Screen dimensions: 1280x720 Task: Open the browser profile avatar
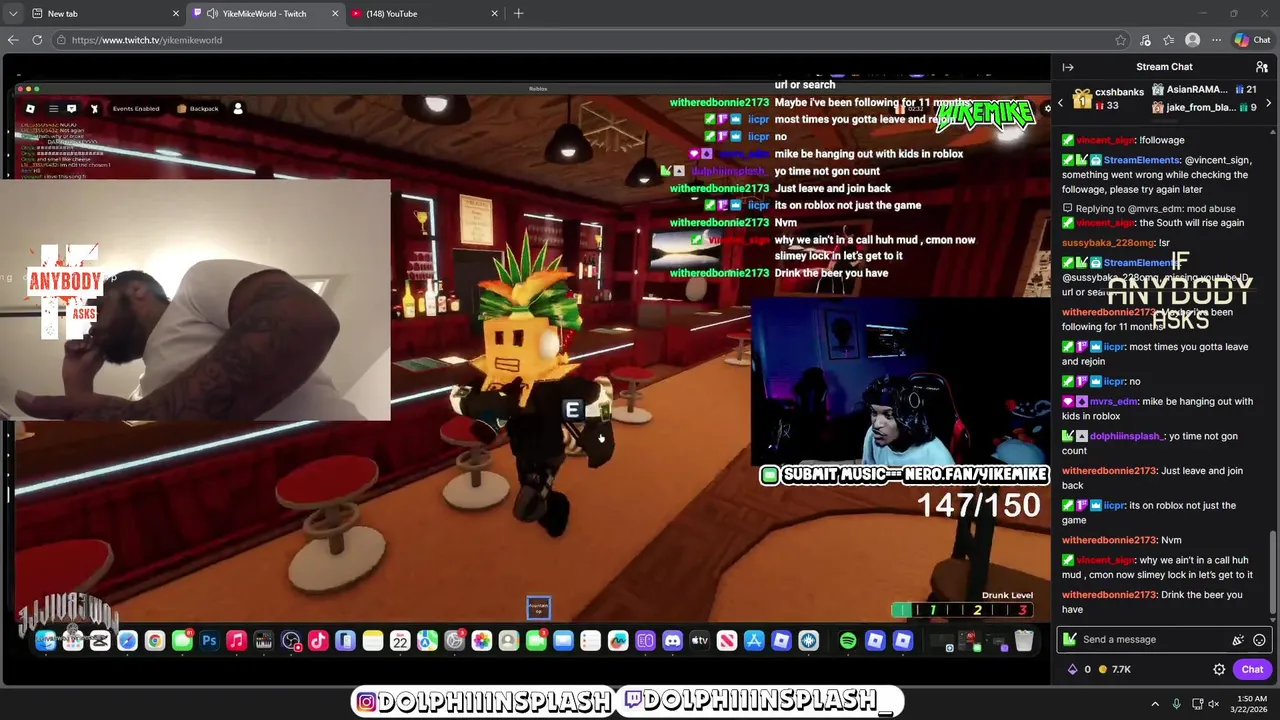click(1192, 40)
